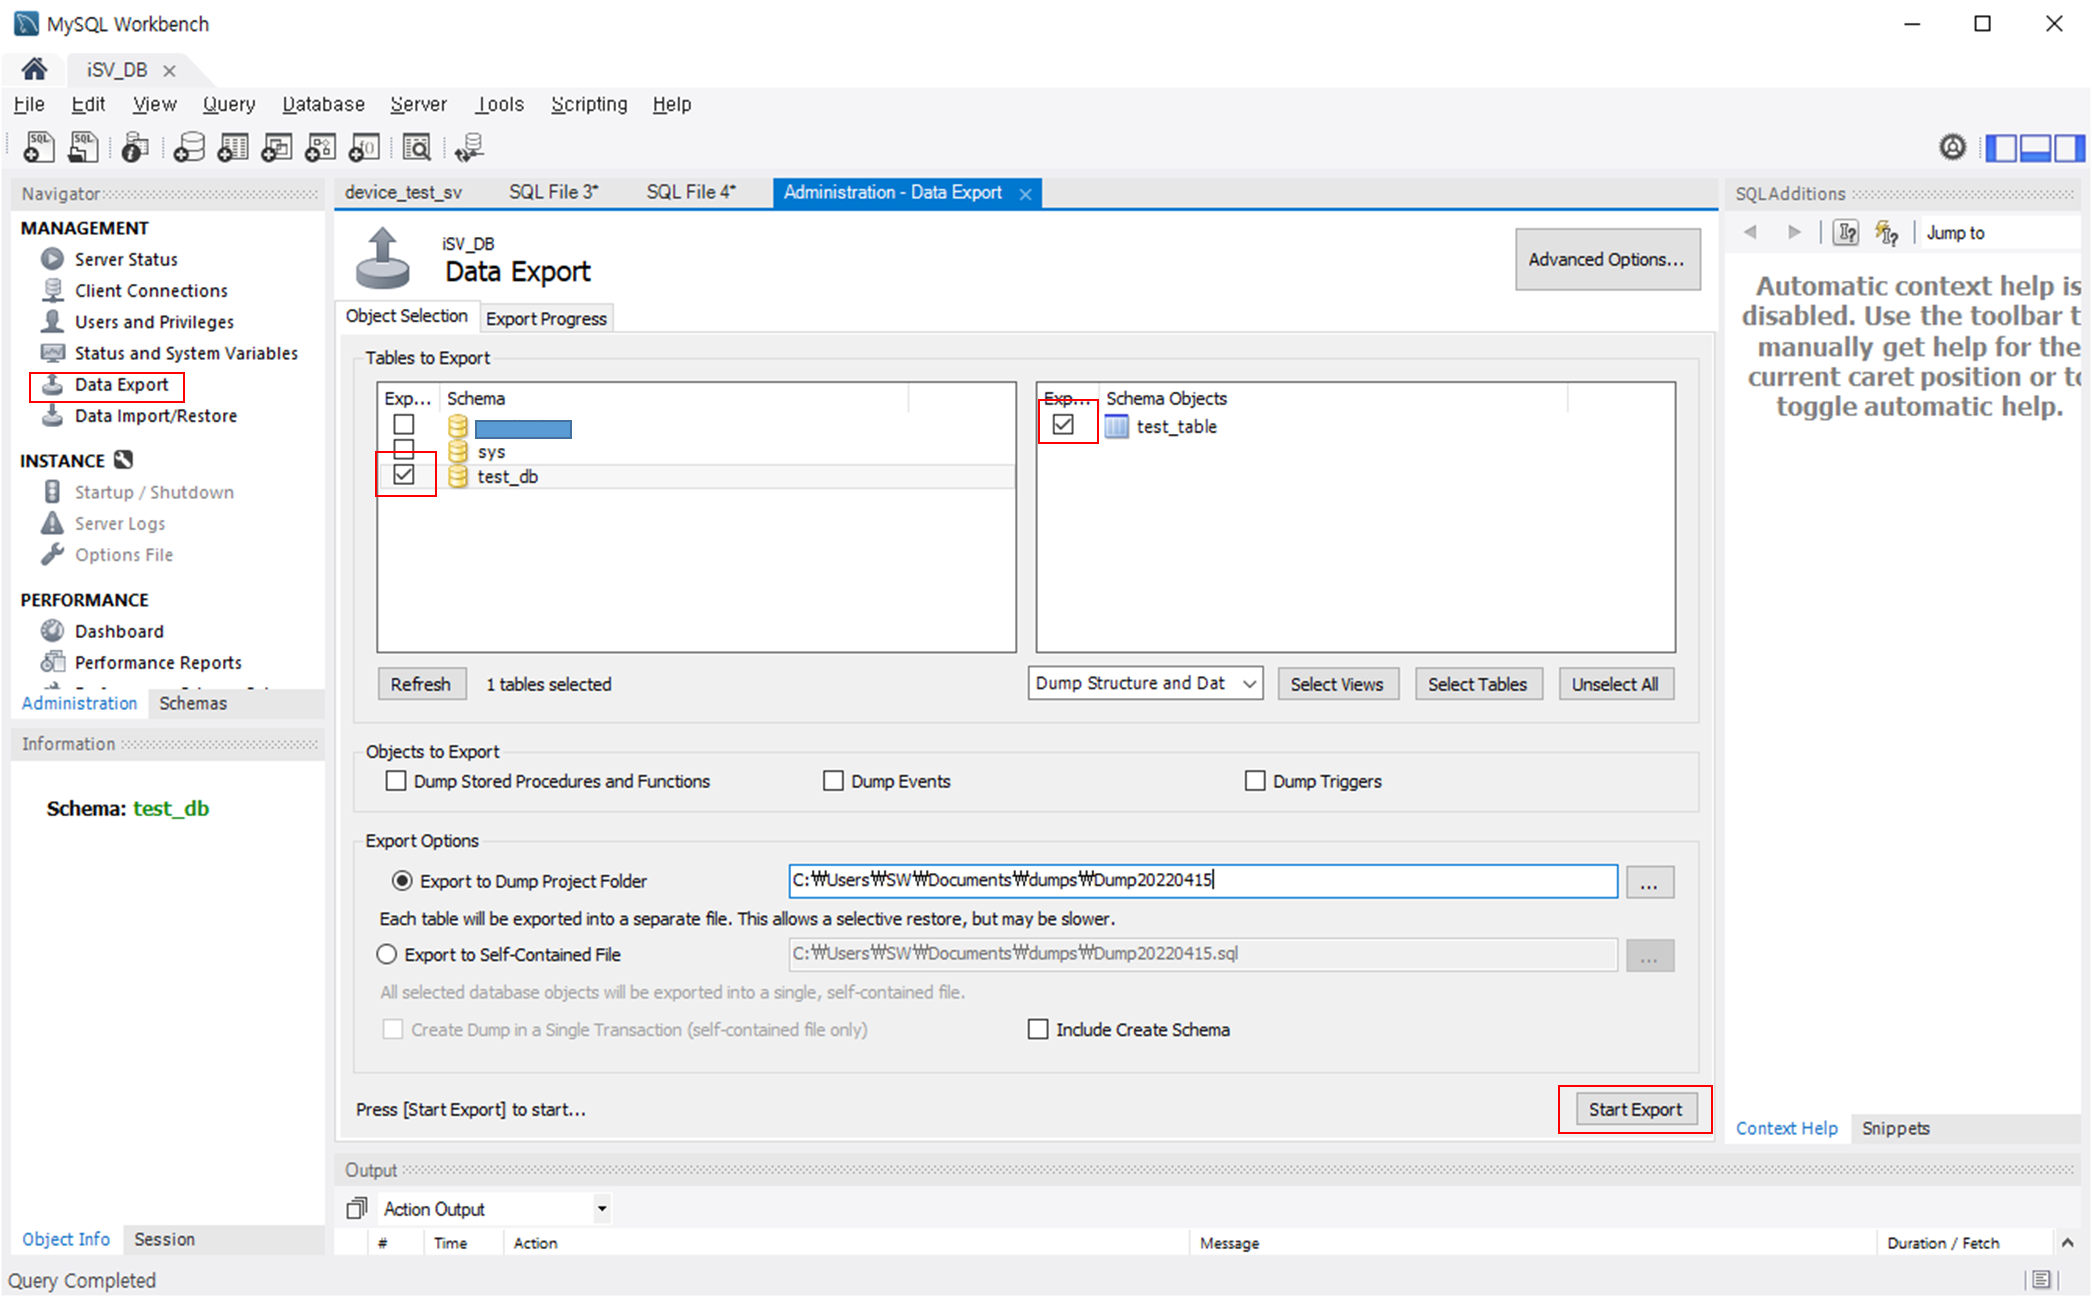Open the Database menu
The image size is (2092, 1297).
click(323, 104)
